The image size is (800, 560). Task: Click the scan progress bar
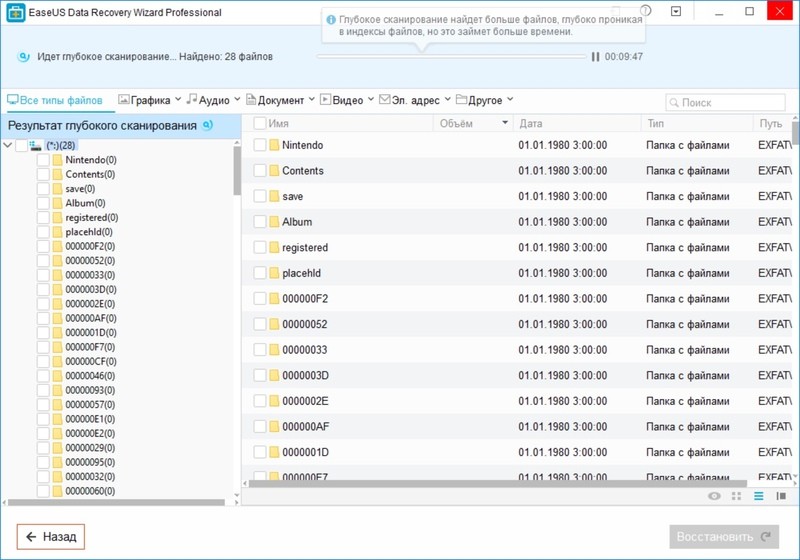click(x=452, y=57)
